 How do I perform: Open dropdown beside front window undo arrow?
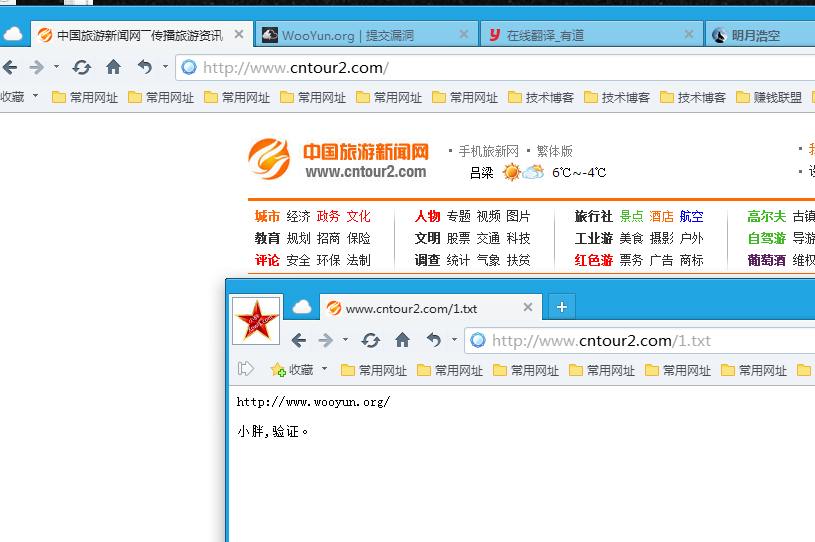pos(454,340)
